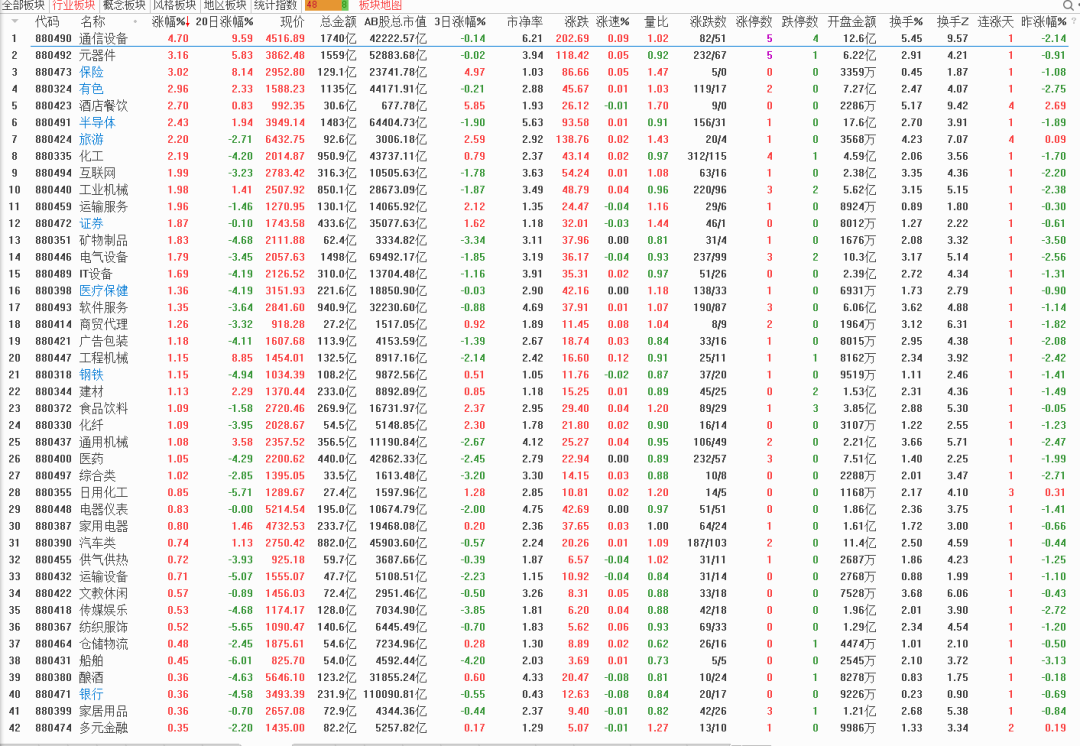This screenshot has height=746, width=1080.
Task: Select the 统计指数 tab
Action: click(x=275, y=5)
